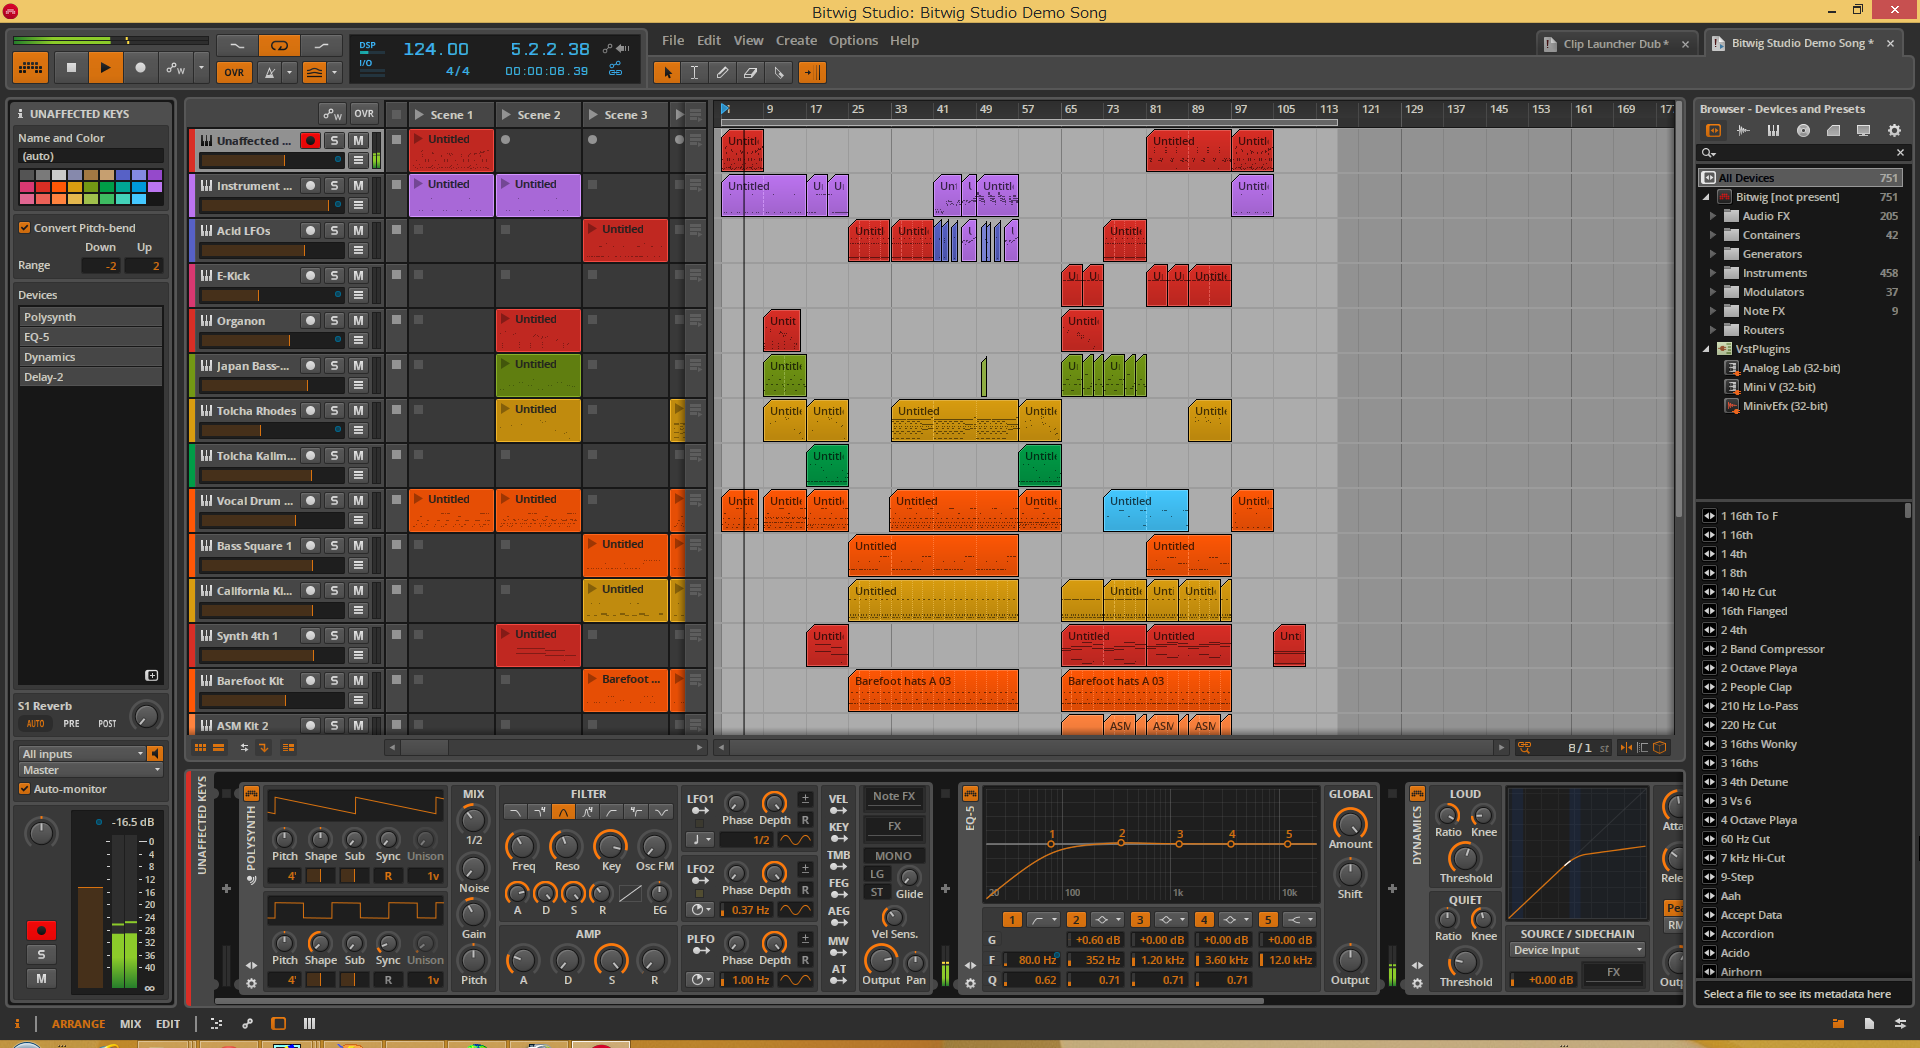Click the S1 Reverb send knob

coord(146,715)
